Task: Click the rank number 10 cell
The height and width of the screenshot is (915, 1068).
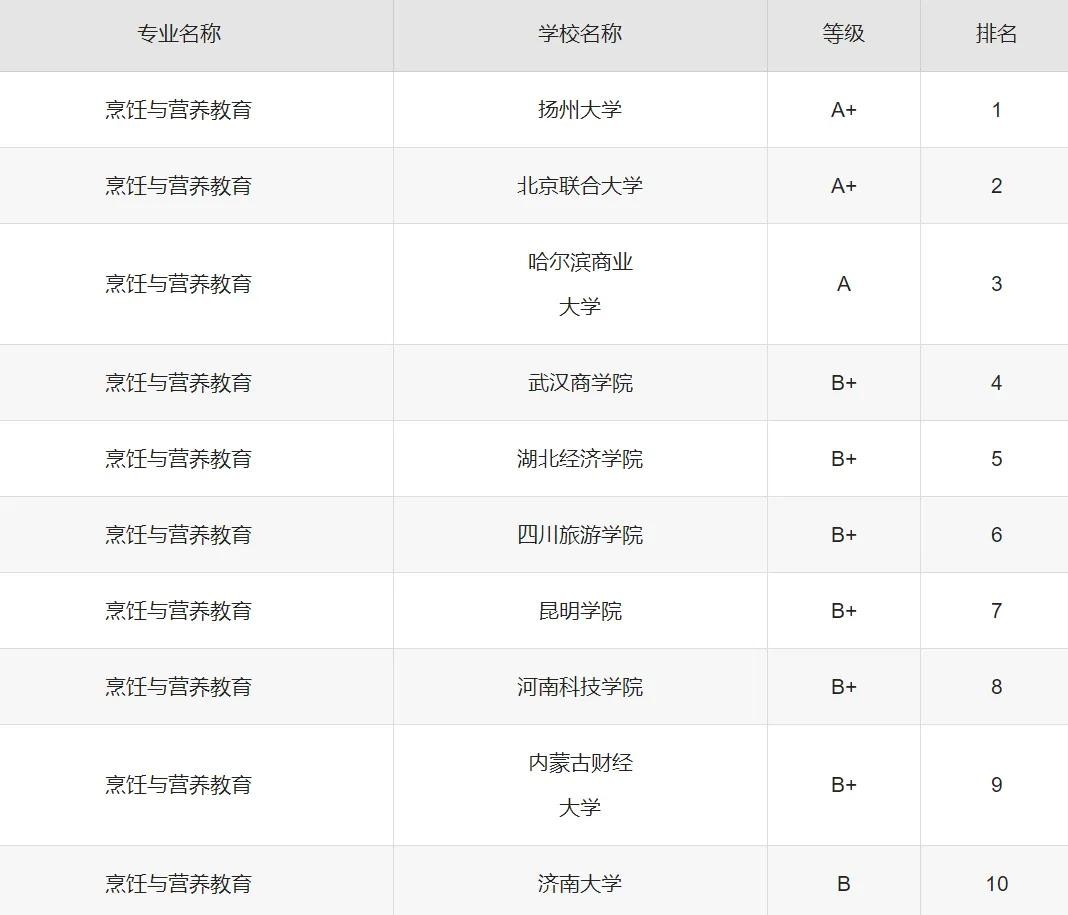Action: pos(996,884)
